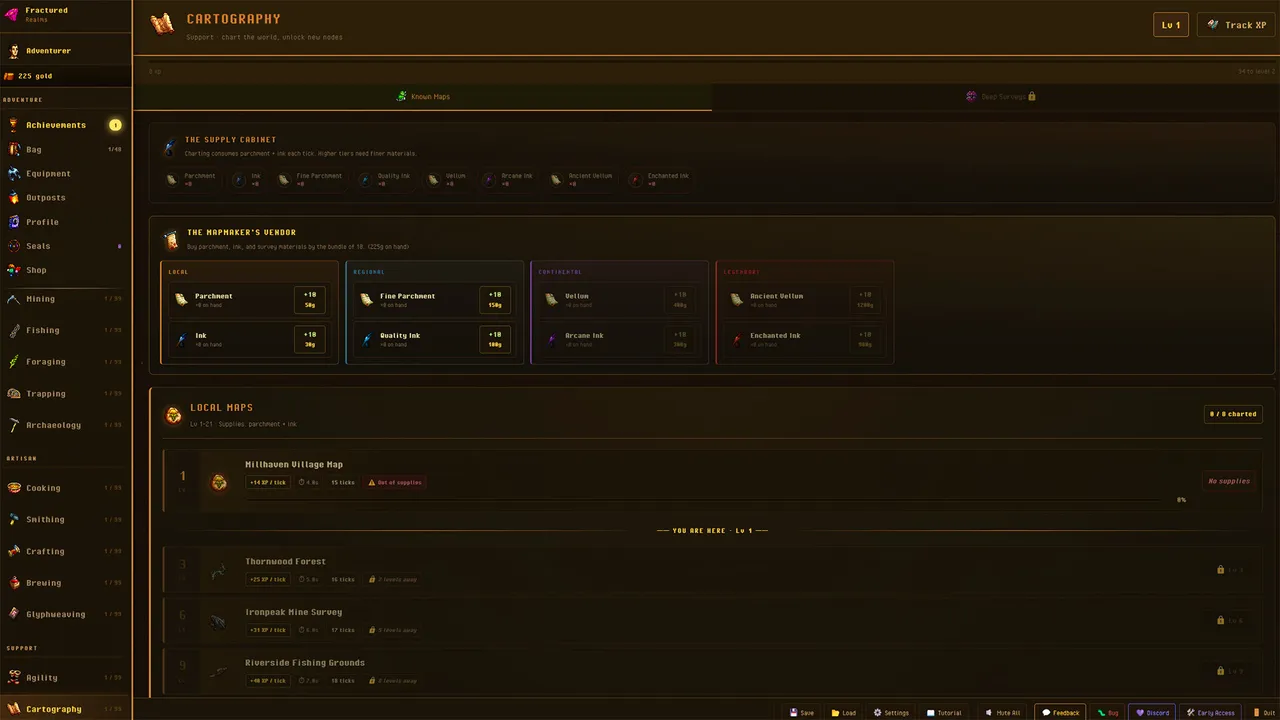The image size is (1280, 720).
Task: Buy +10 Fine Parchment for 150g
Action: [495, 300]
